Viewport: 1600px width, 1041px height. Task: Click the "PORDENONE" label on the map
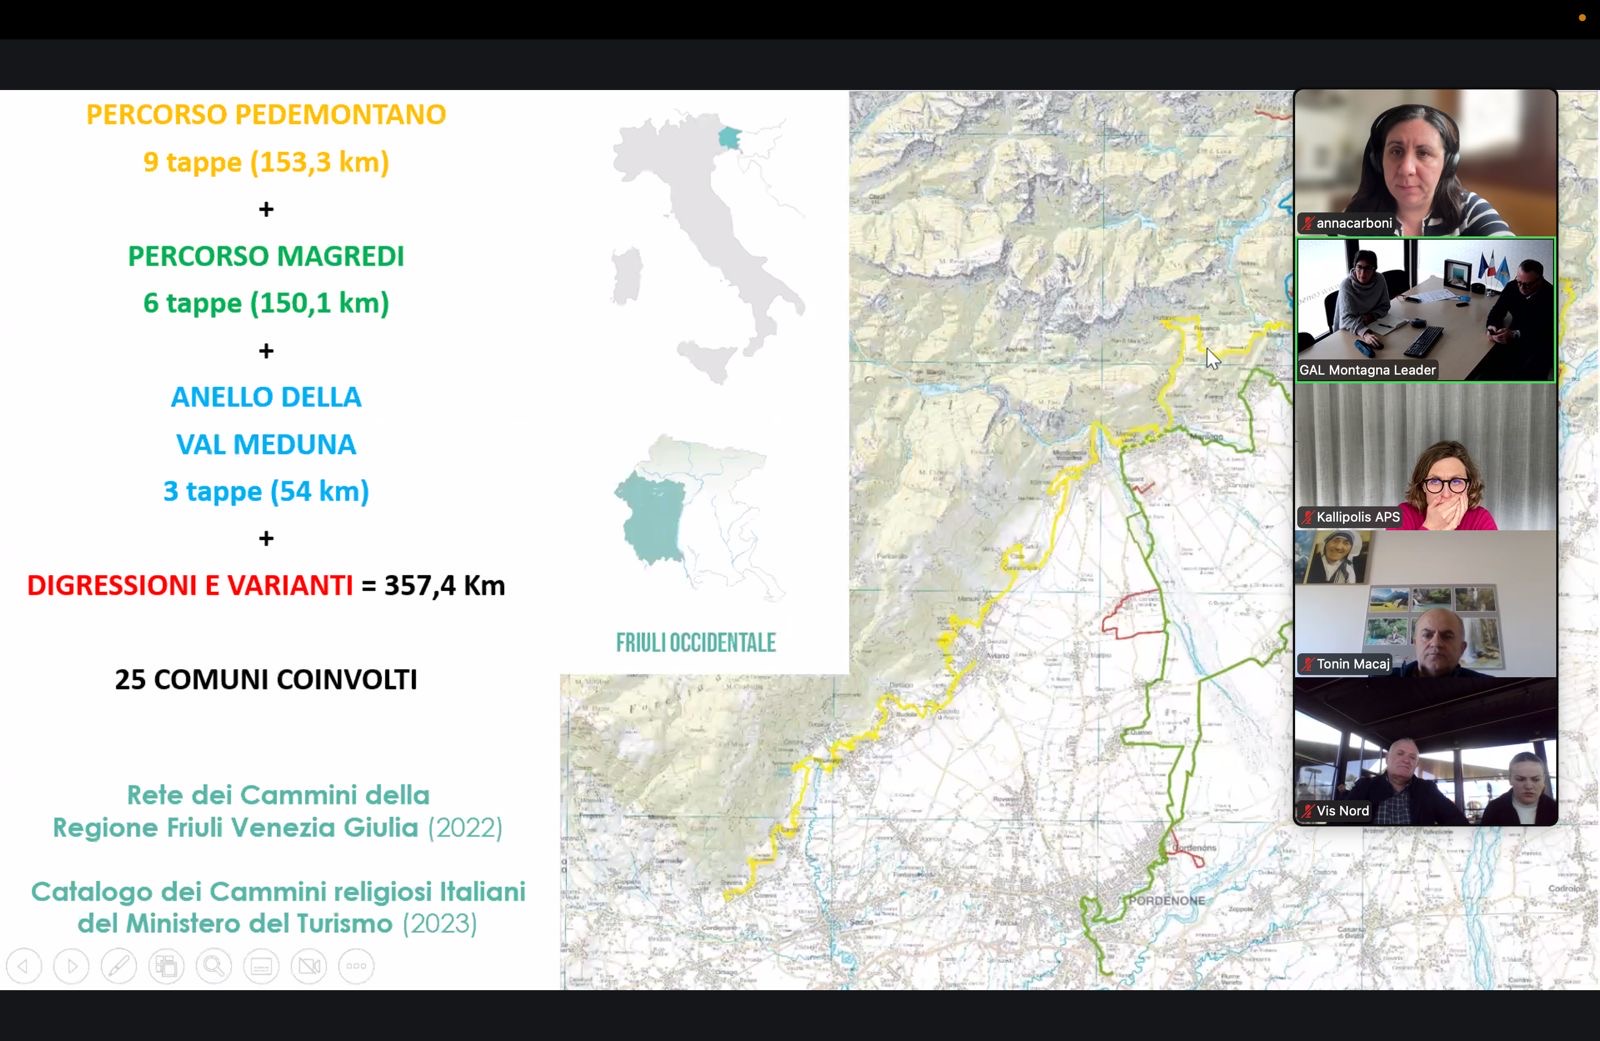1166,901
